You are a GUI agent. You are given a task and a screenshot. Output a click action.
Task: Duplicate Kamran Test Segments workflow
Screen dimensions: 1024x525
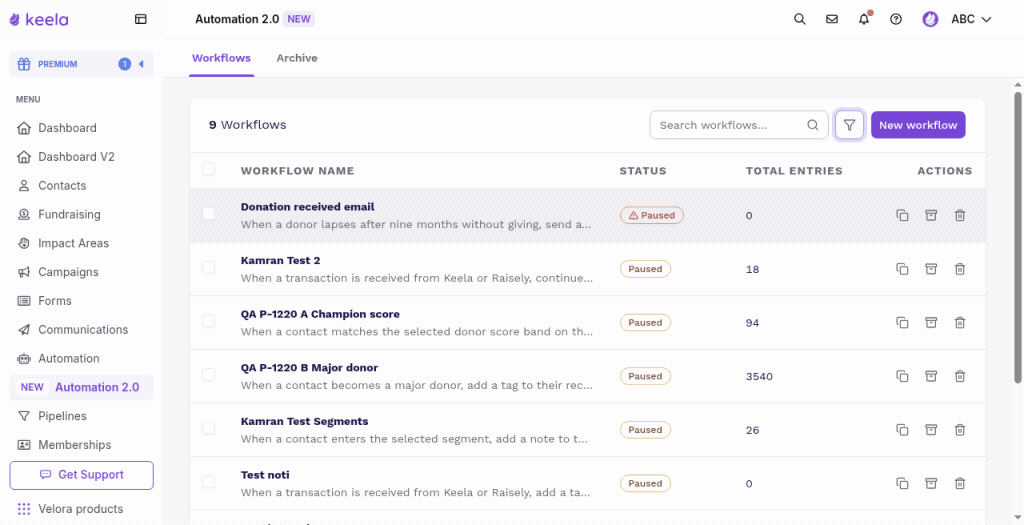tap(902, 430)
